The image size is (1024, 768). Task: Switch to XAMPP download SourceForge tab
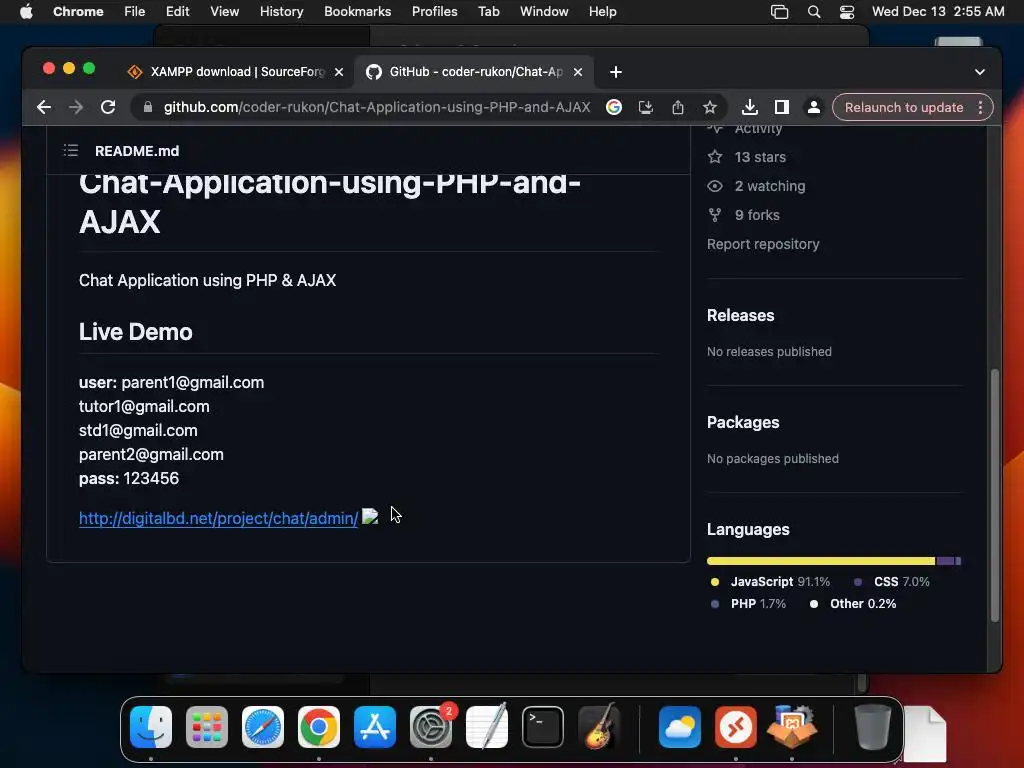point(235,72)
